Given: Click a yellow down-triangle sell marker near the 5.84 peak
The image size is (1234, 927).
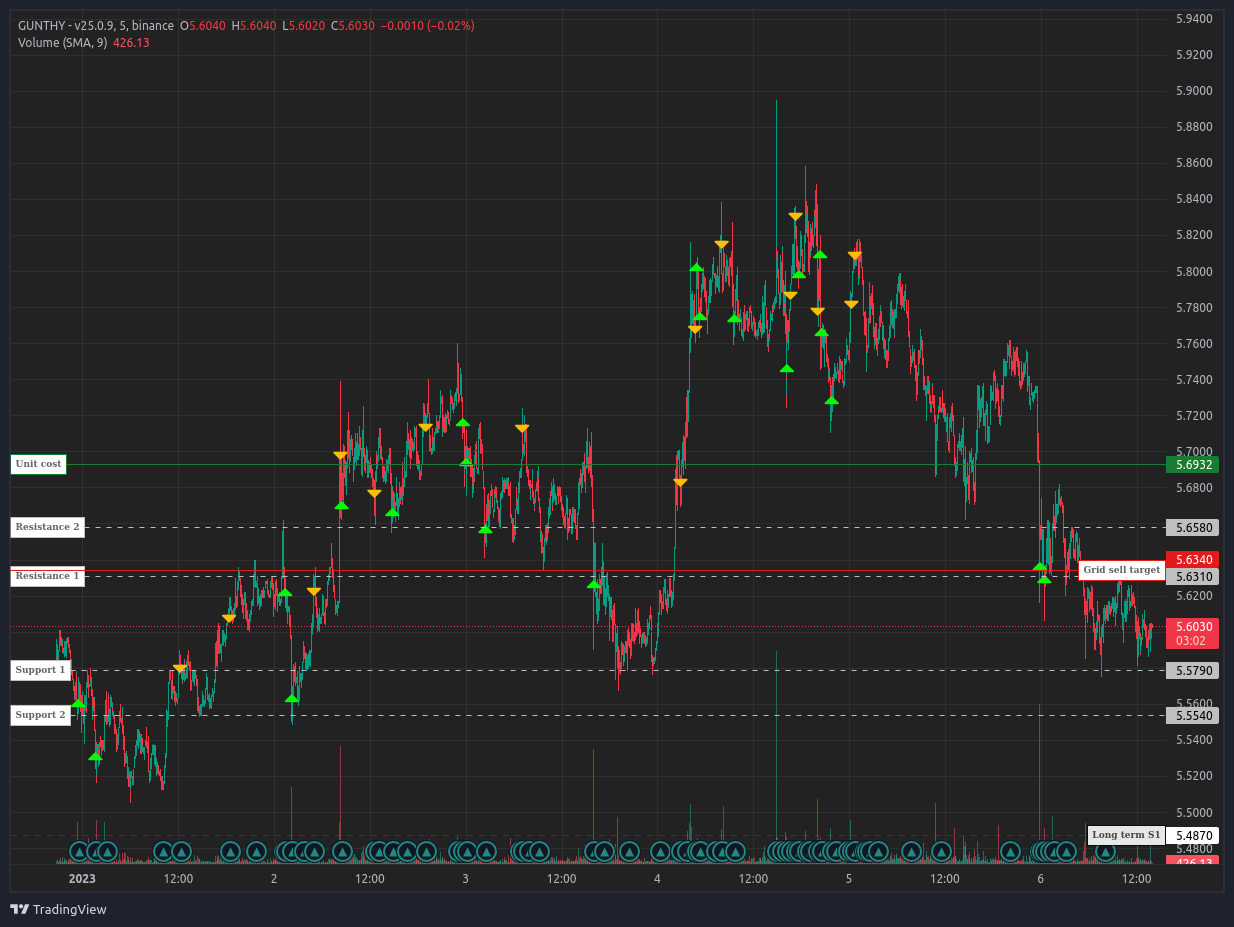Looking at the screenshot, I should tap(793, 214).
